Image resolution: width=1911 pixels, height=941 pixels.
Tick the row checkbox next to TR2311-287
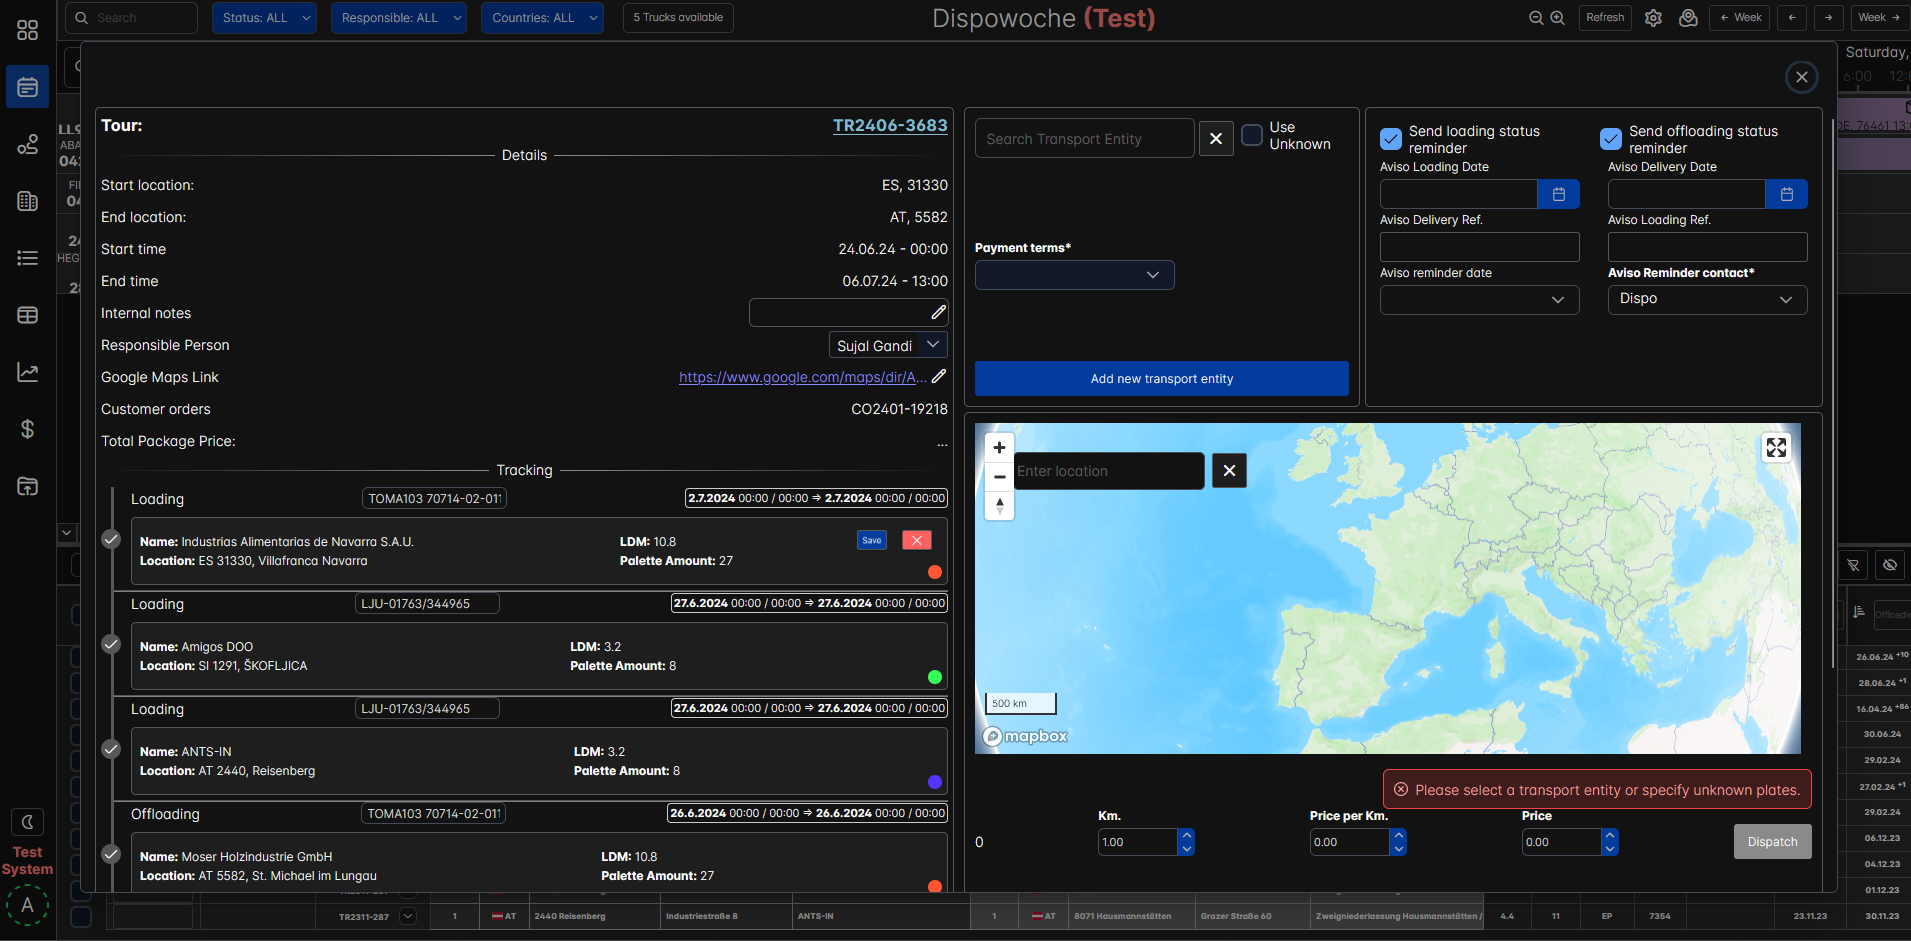point(81,916)
